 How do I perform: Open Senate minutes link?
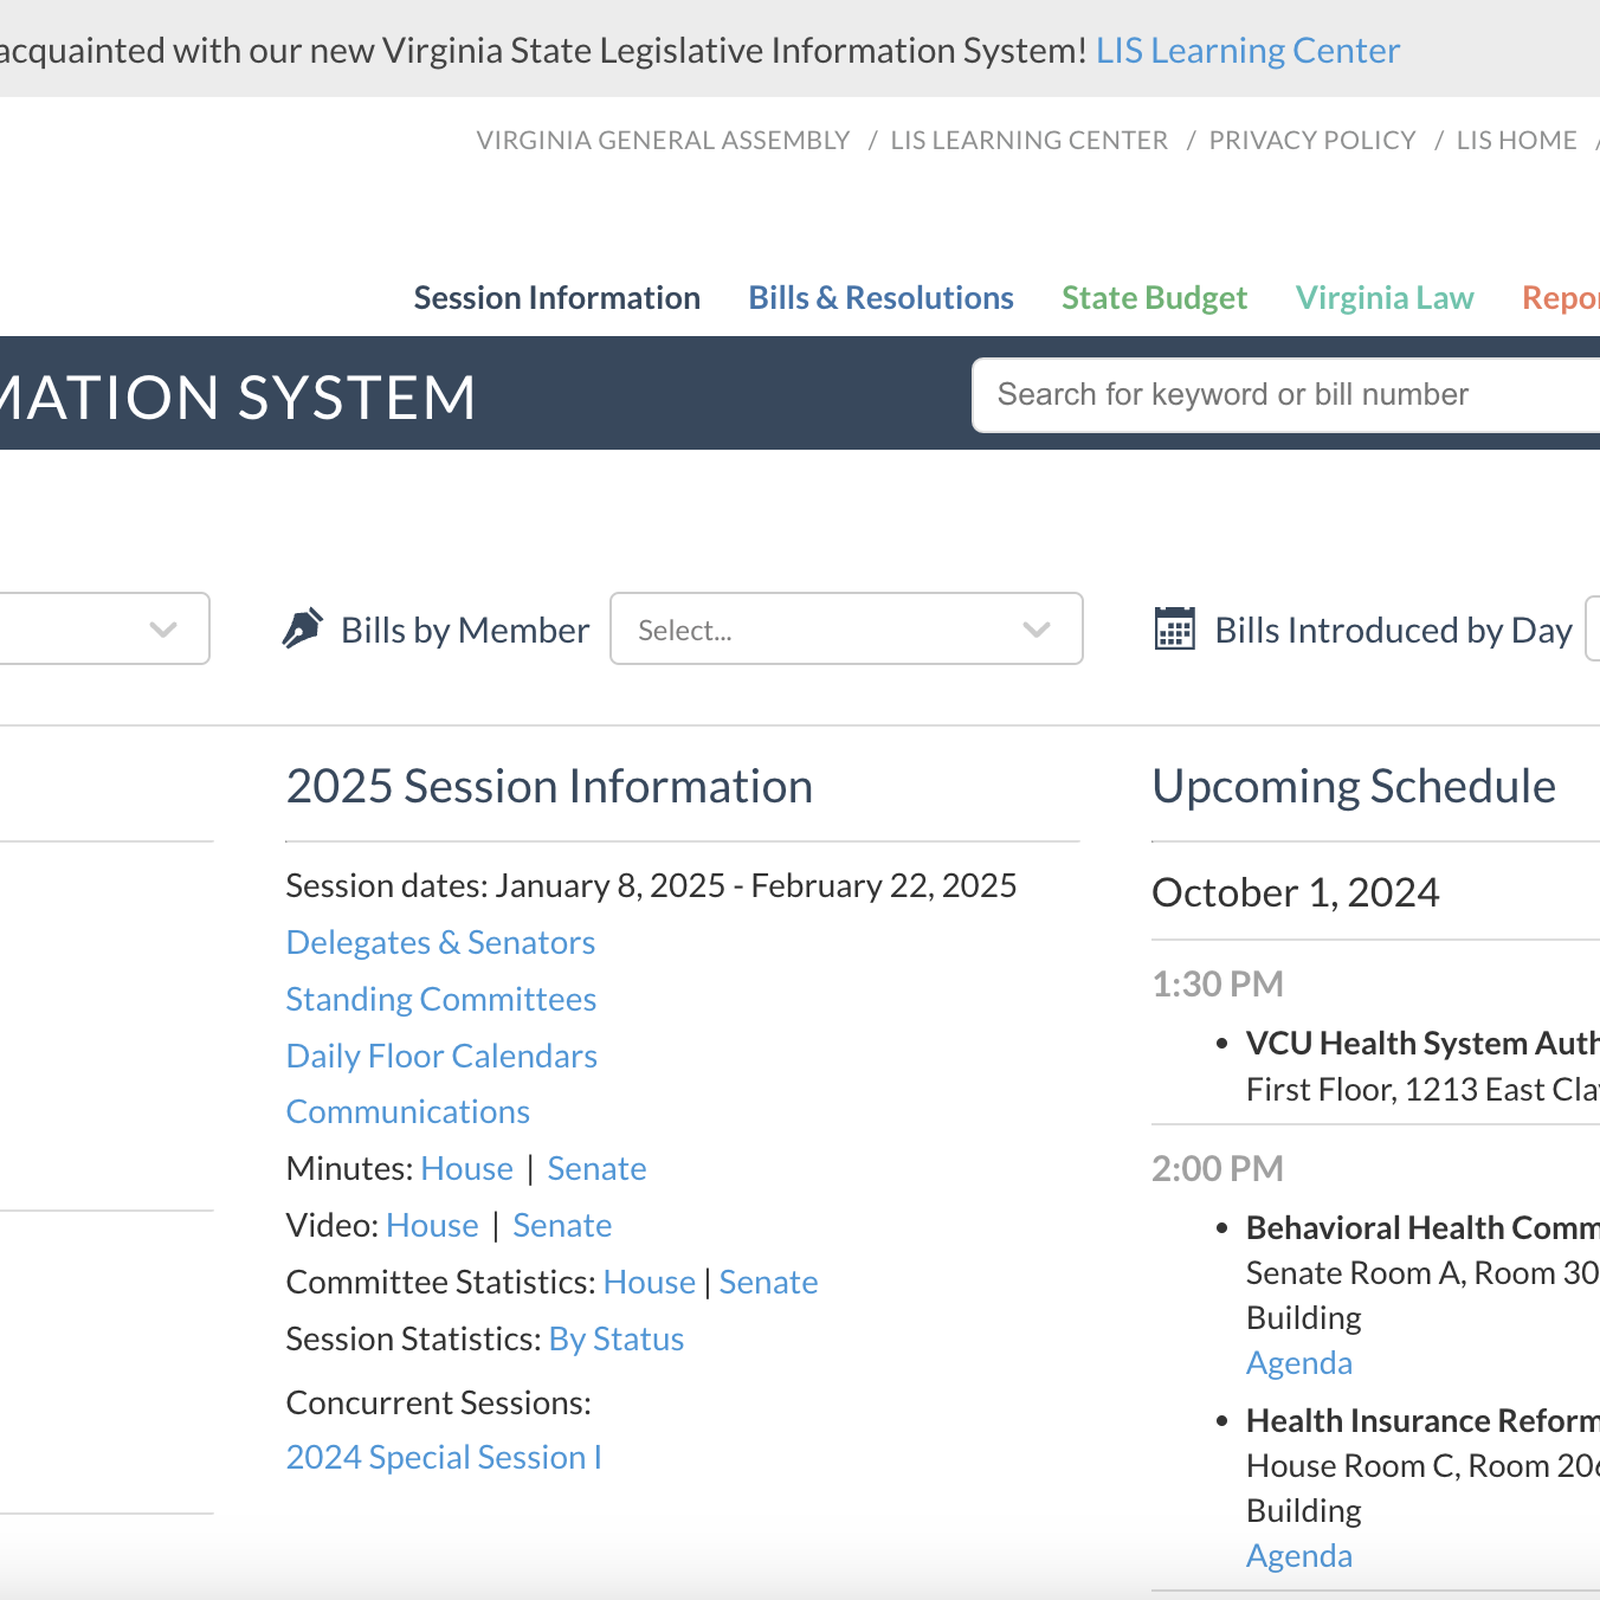click(596, 1169)
